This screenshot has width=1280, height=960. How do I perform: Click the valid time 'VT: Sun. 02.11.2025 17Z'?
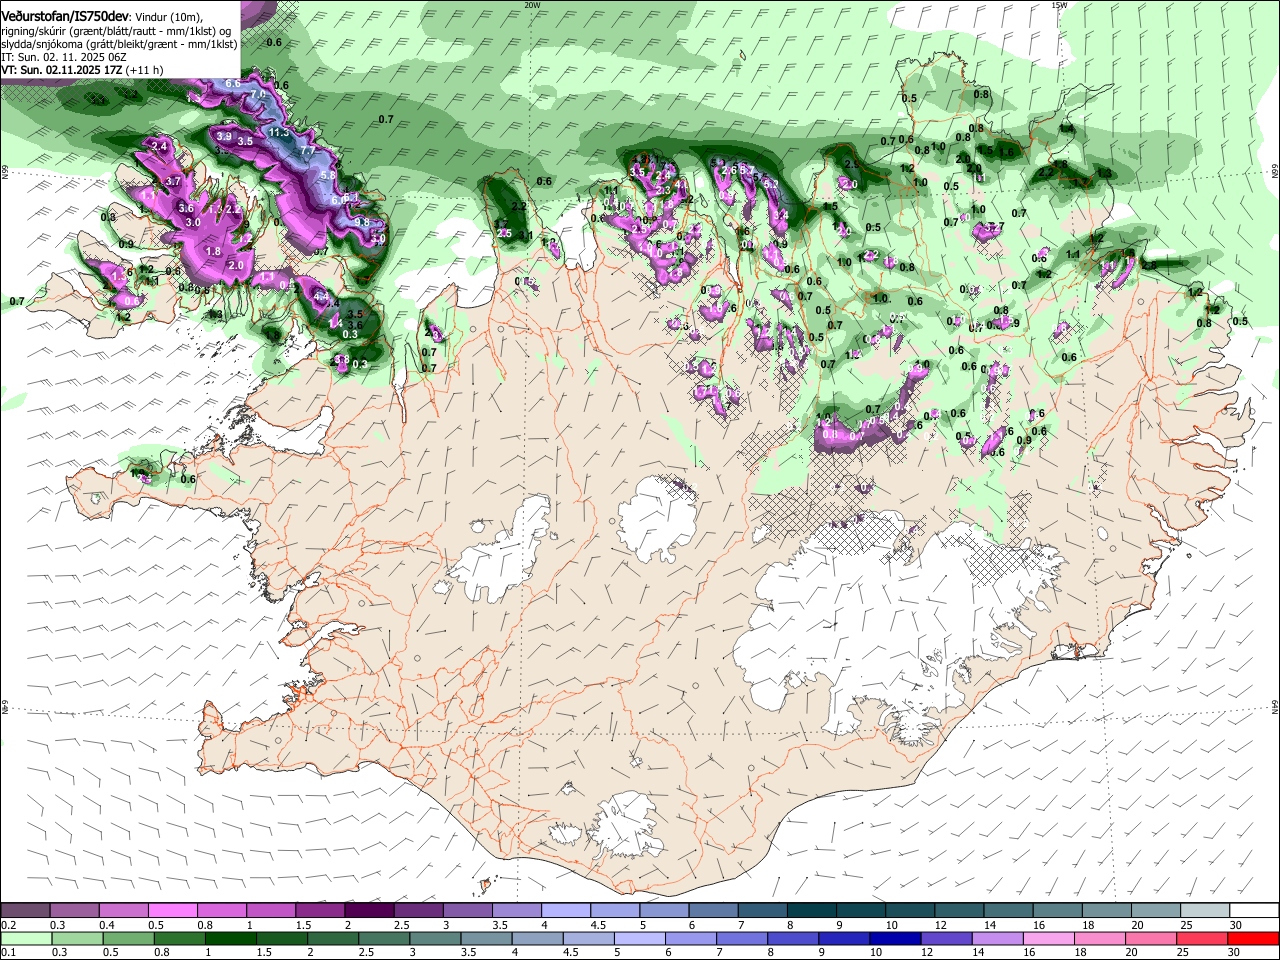pos(61,70)
